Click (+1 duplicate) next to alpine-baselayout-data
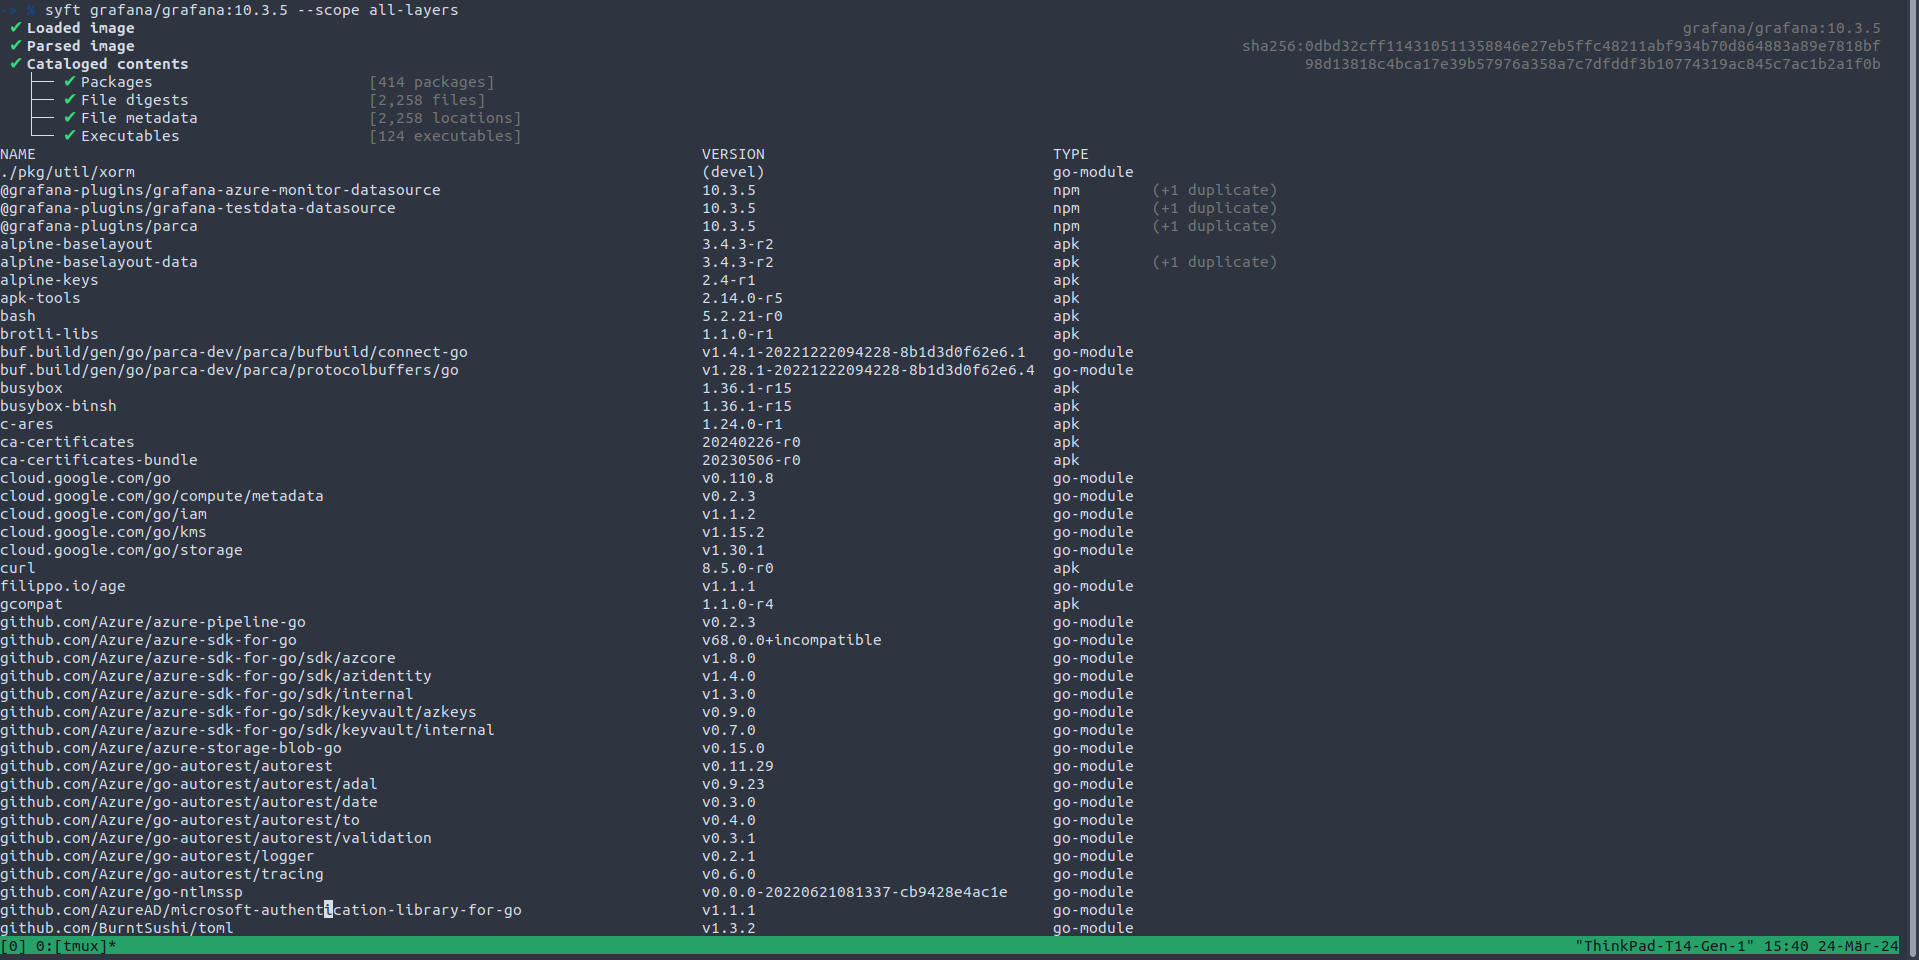Viewport: 1919px width, 960px height. 1214,262
